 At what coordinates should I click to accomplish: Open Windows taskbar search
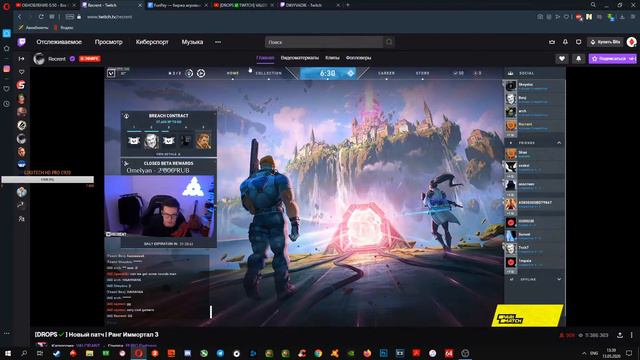(24, 353)
